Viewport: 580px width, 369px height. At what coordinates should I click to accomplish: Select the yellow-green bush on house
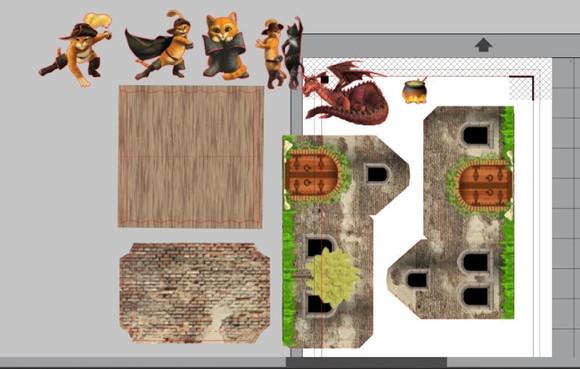tap(333, 277)
